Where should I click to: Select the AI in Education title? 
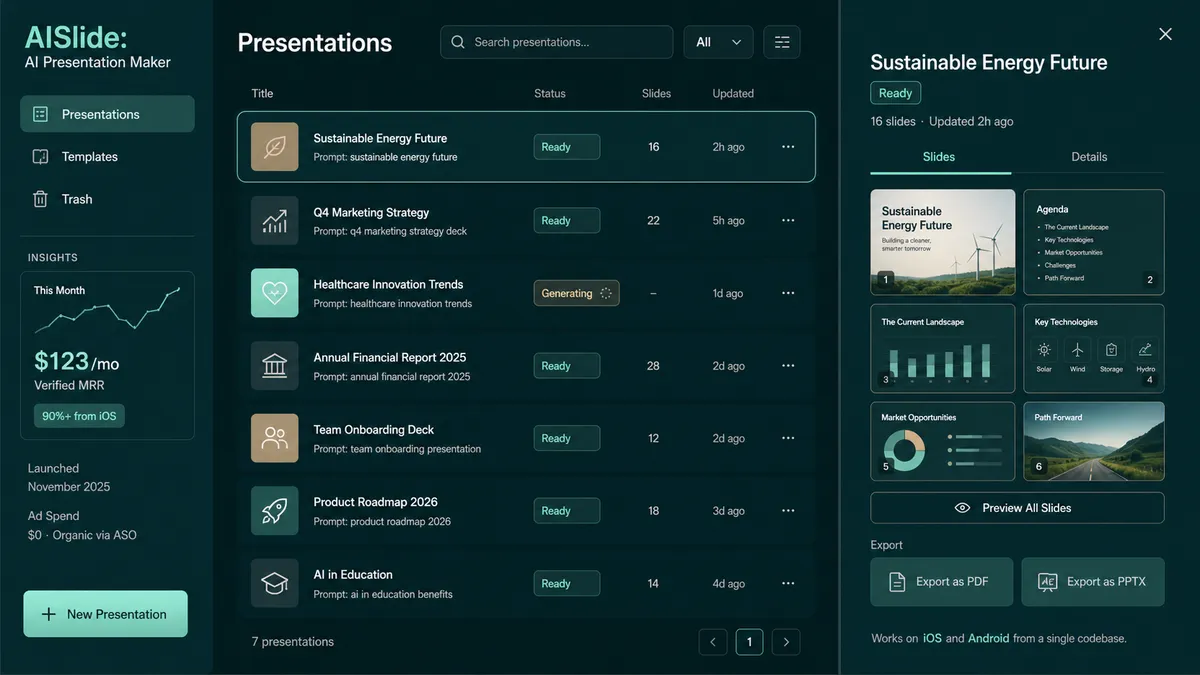353,575
